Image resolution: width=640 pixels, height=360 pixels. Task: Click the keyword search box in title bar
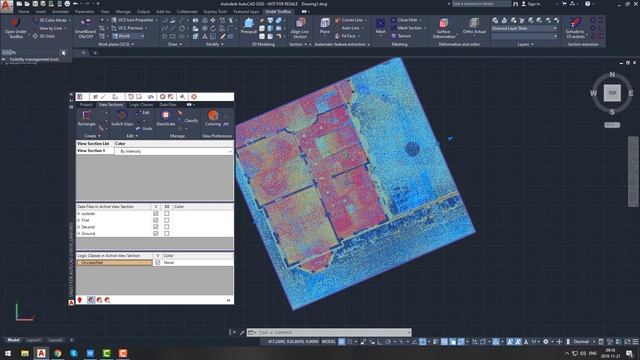pyautogui.click(x=481, y=4)
